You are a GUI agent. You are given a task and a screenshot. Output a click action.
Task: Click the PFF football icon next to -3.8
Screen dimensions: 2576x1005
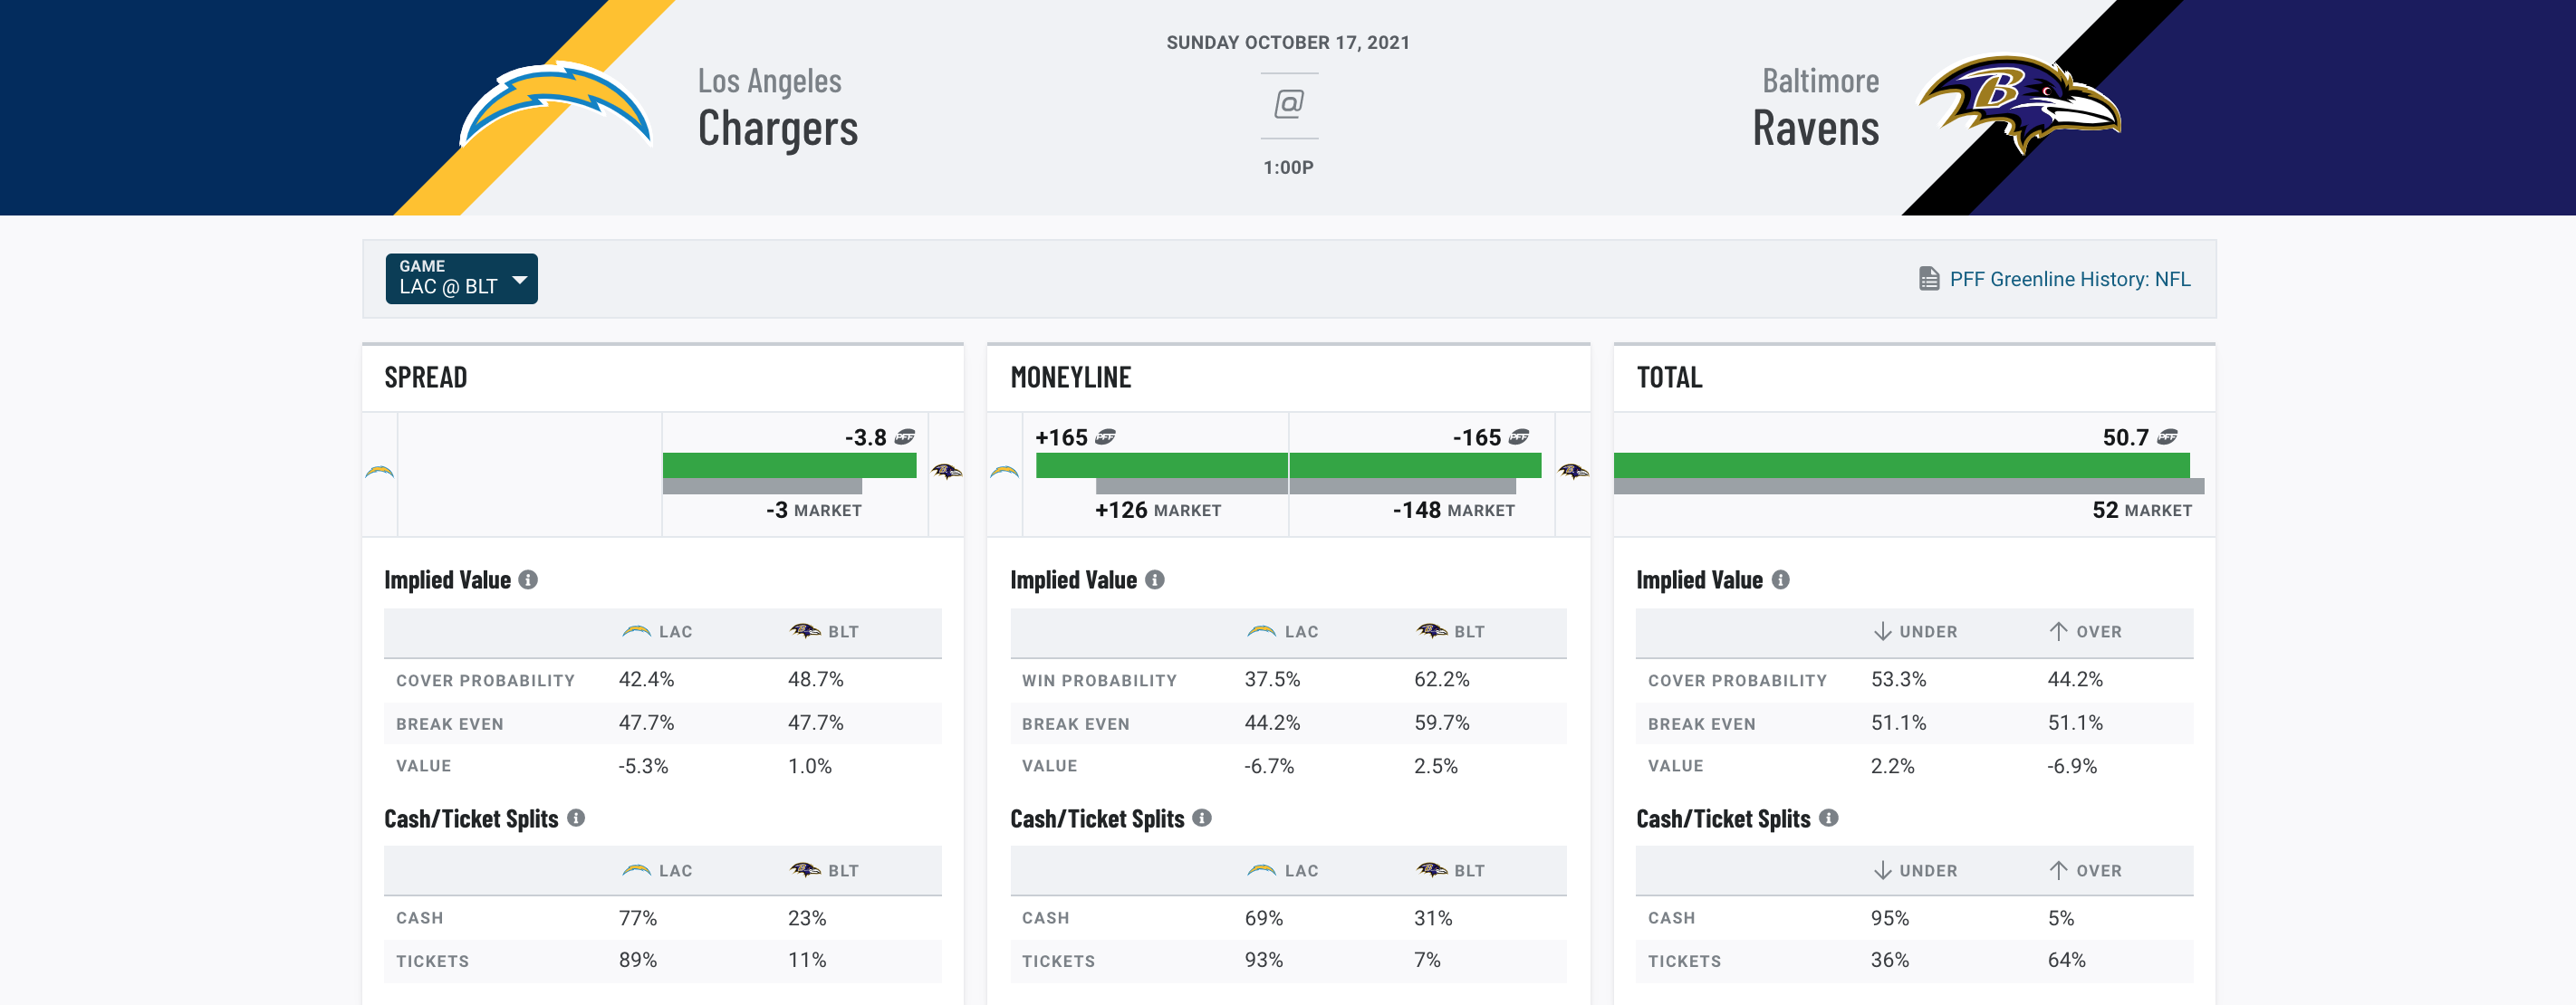(905, 437)
